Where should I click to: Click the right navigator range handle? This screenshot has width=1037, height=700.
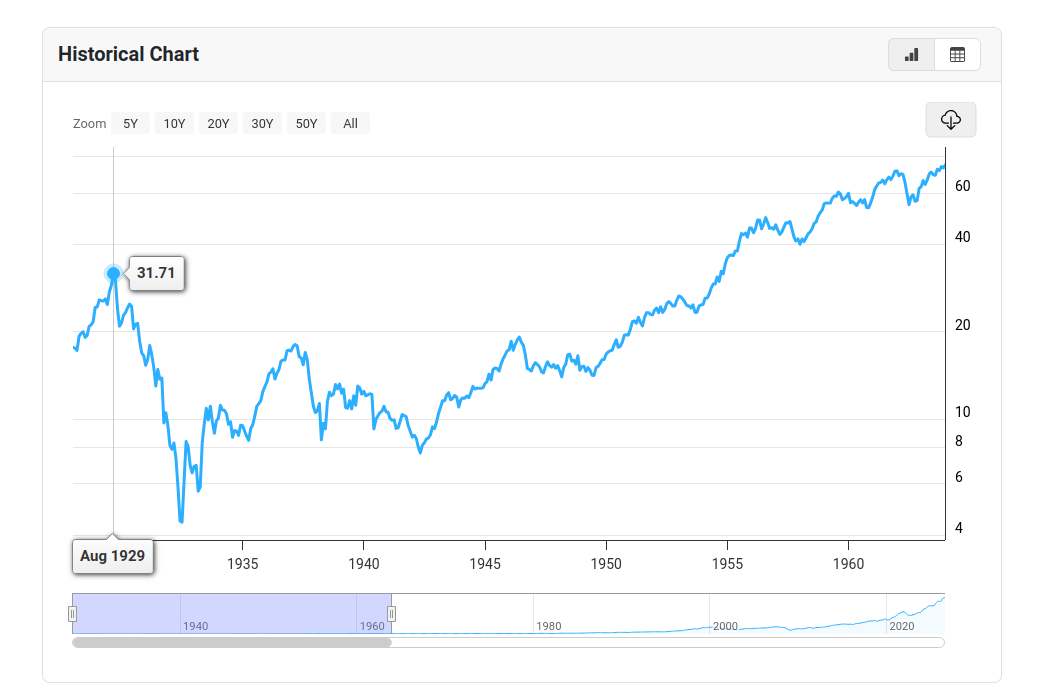(x=392, y=614)
